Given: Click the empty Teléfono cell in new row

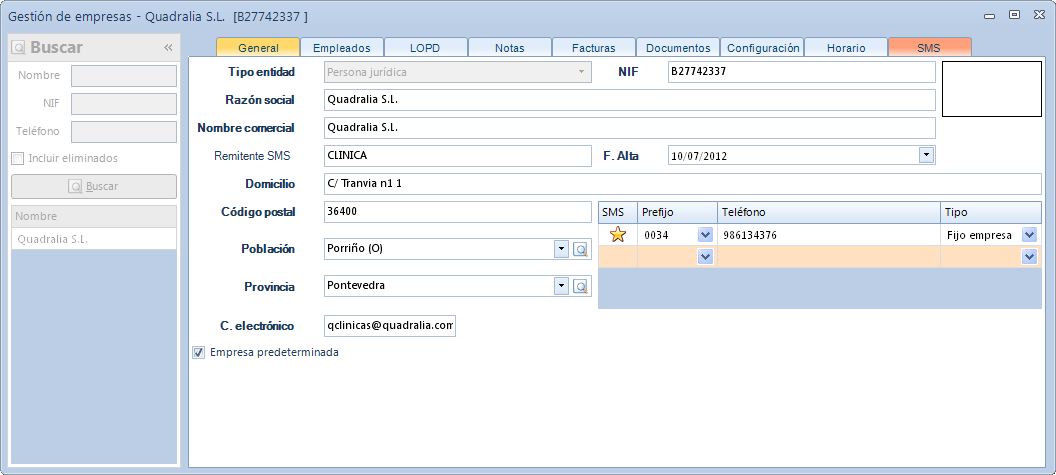Looking at the screenshot, I should [x=828, y=257].
